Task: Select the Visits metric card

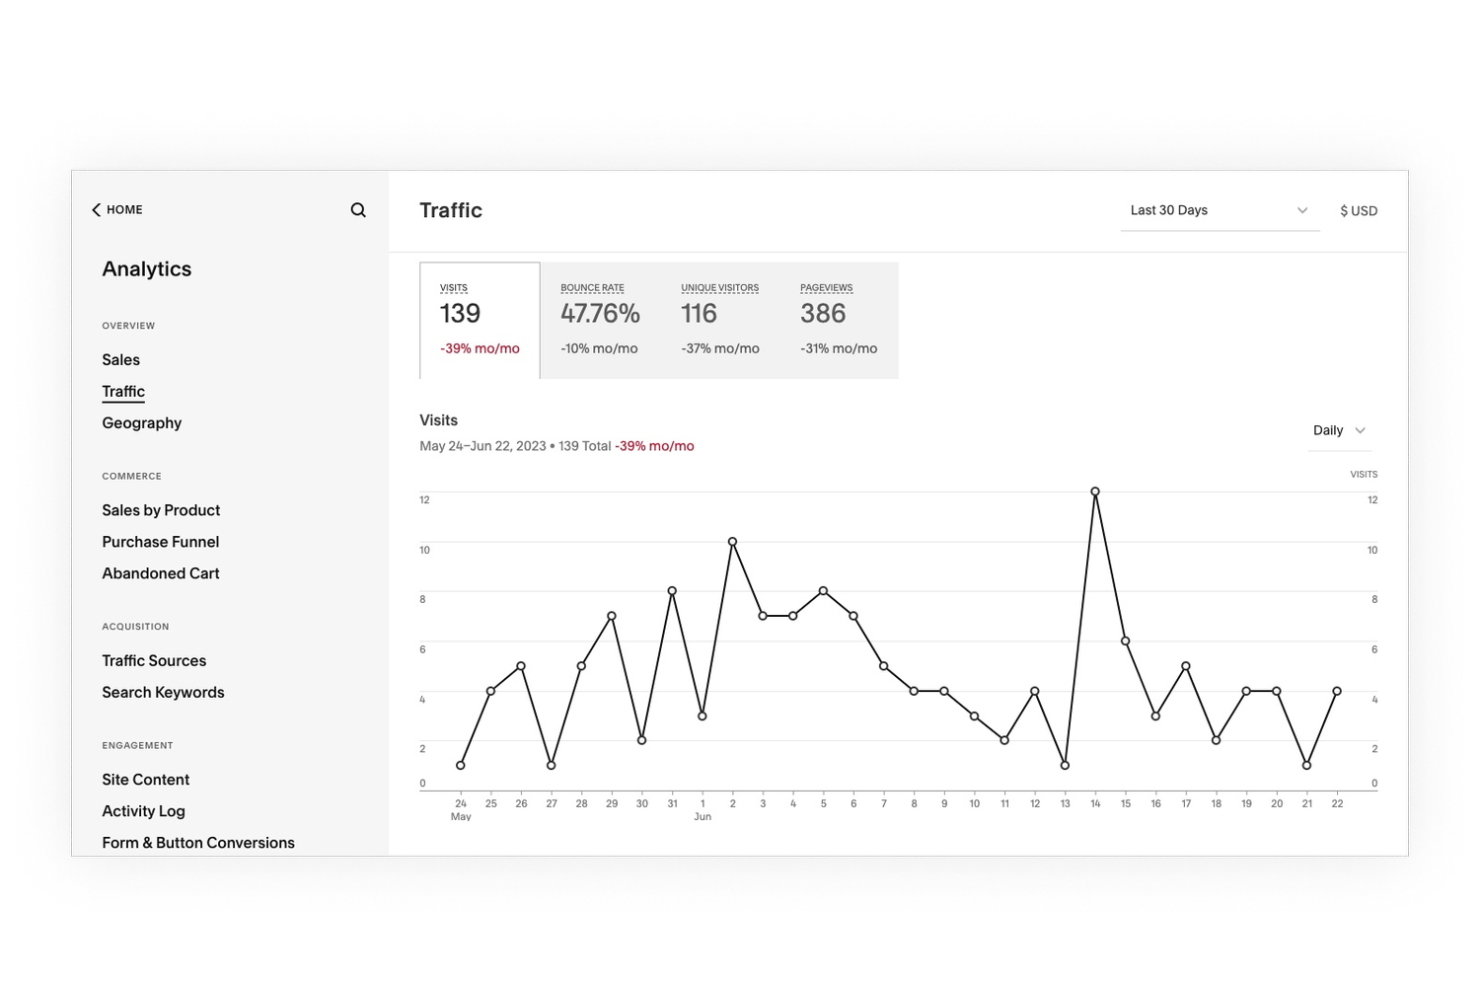Action: pyautogui.click(x=479, y=318)
